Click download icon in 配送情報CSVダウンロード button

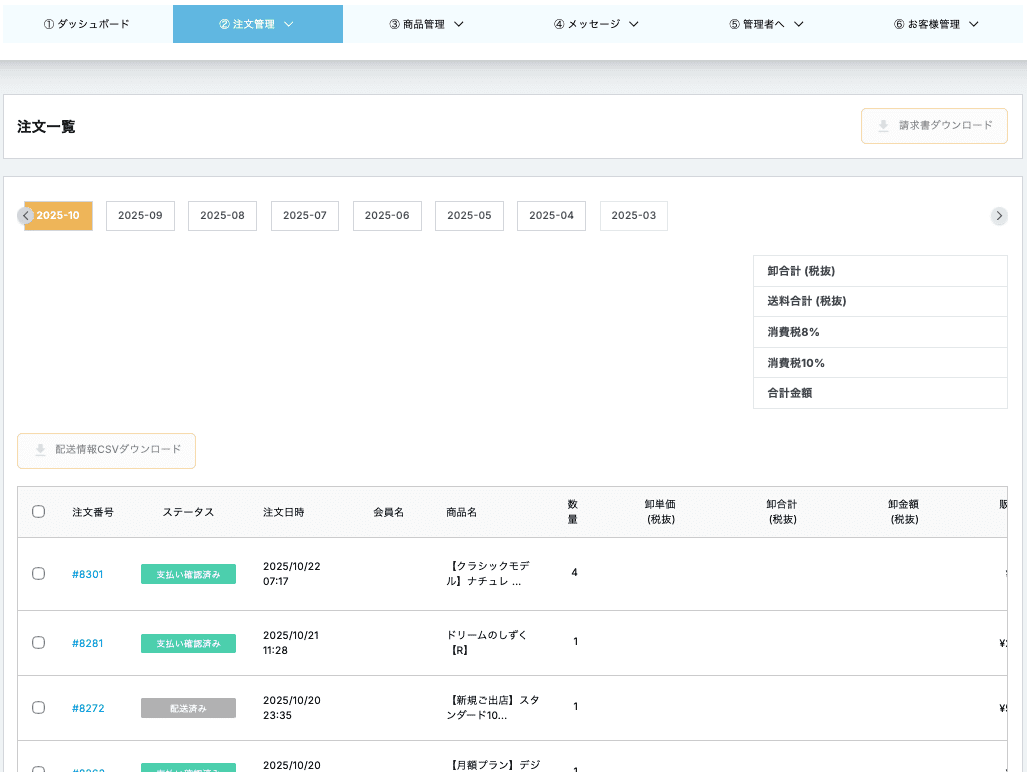(40, 450)
